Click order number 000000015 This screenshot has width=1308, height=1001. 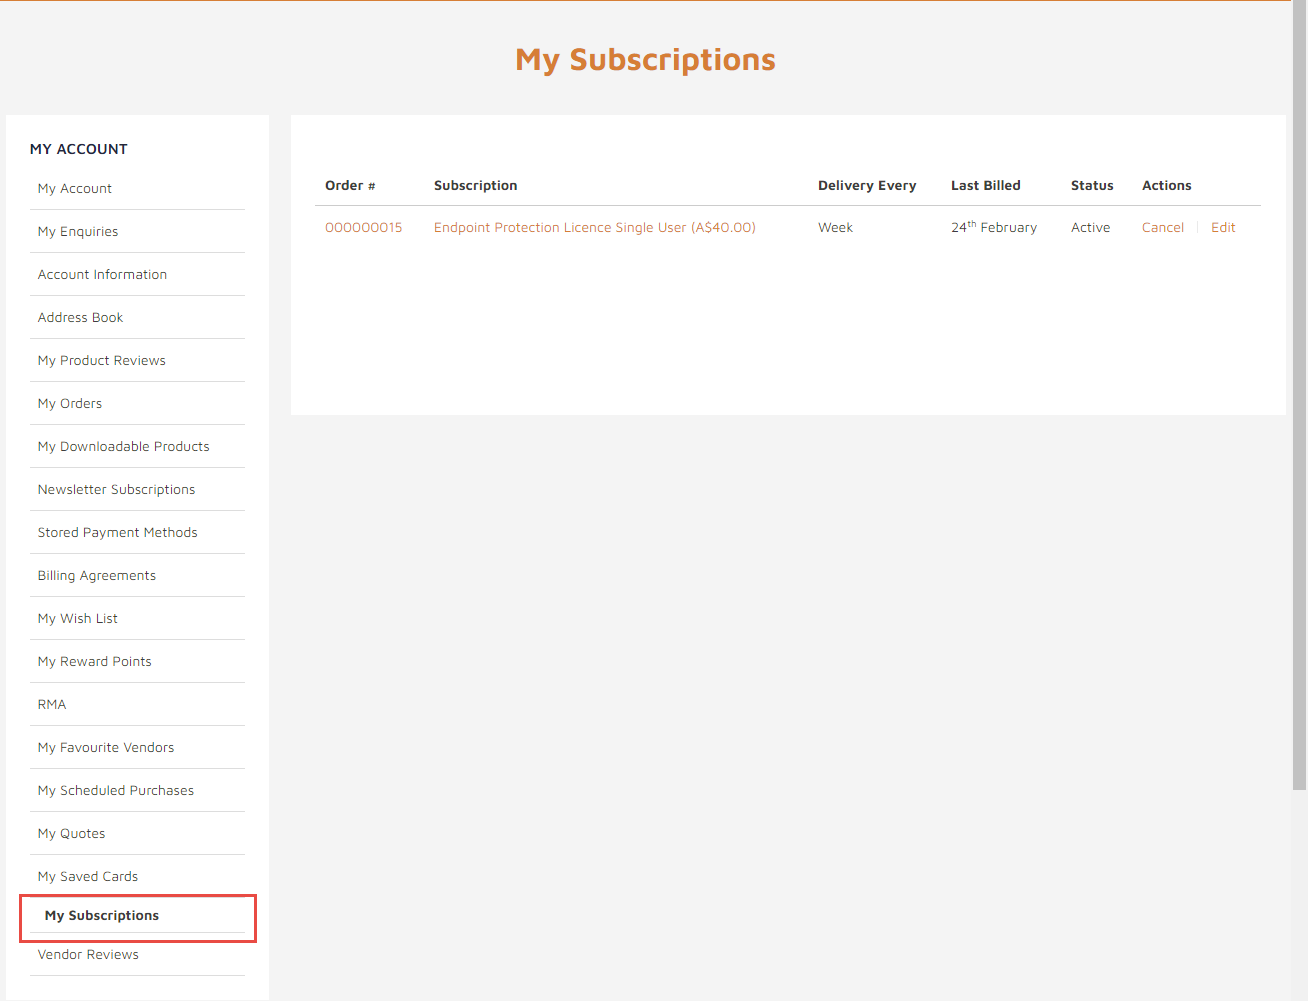click(x=364, y=227)
